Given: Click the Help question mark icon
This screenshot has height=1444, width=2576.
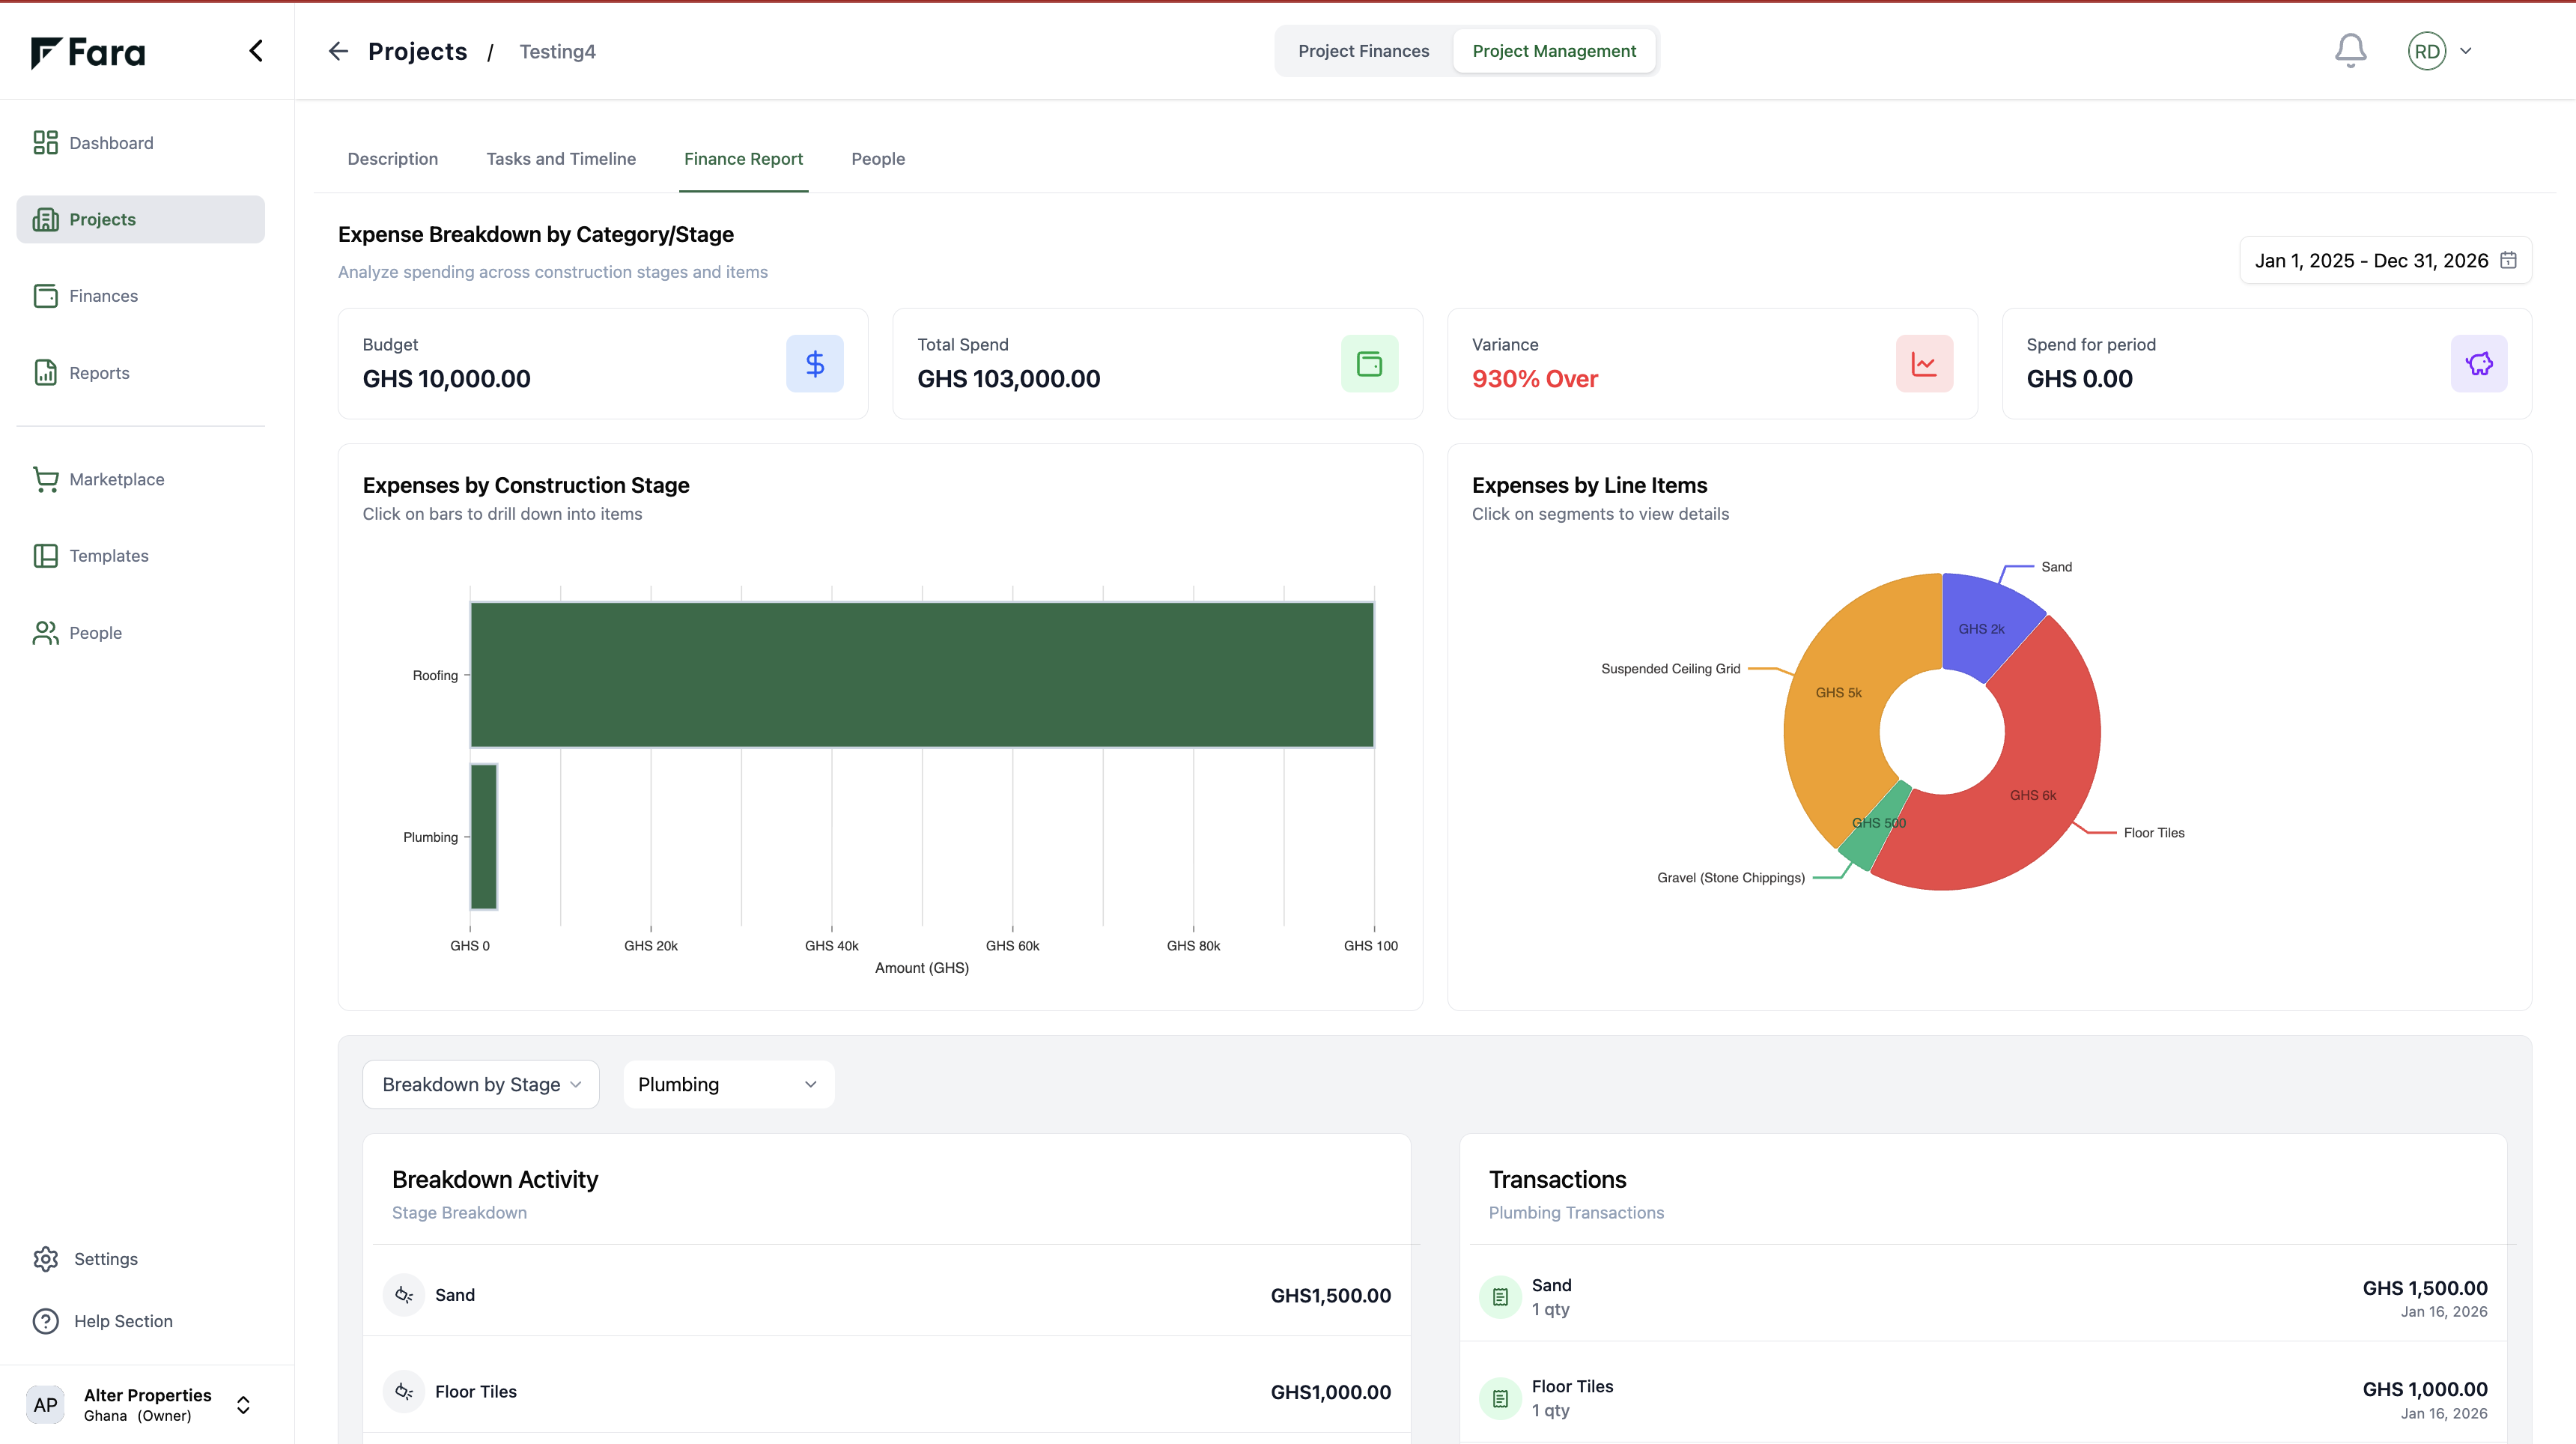Looking at the screenshot, I should [45, 1321].
